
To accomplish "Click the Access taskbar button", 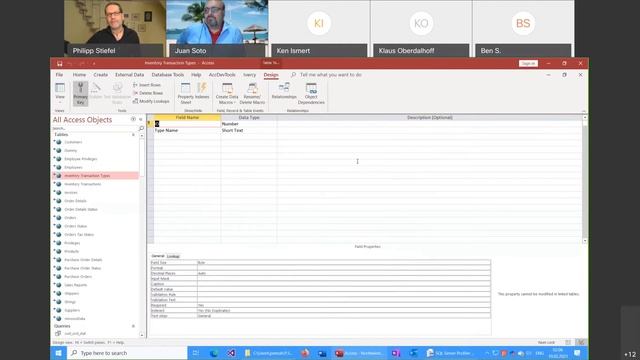I will 359,353.
